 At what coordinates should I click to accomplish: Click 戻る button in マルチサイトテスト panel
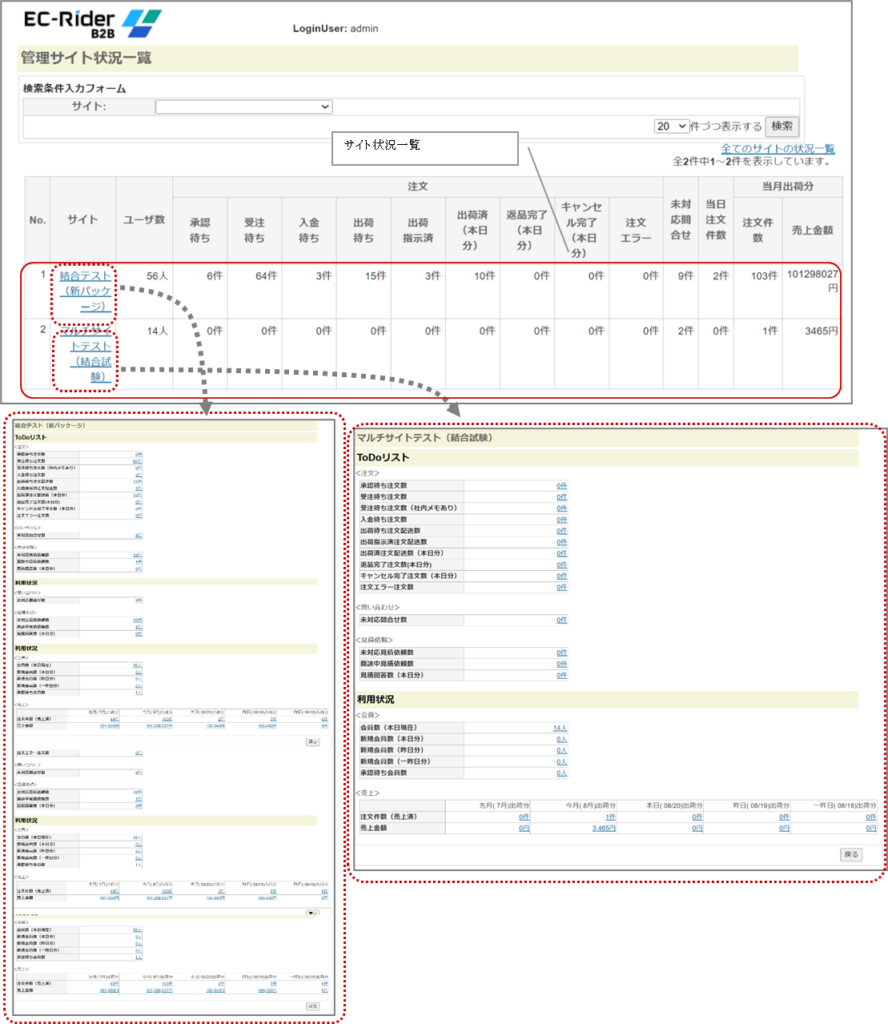click(850, 855)
